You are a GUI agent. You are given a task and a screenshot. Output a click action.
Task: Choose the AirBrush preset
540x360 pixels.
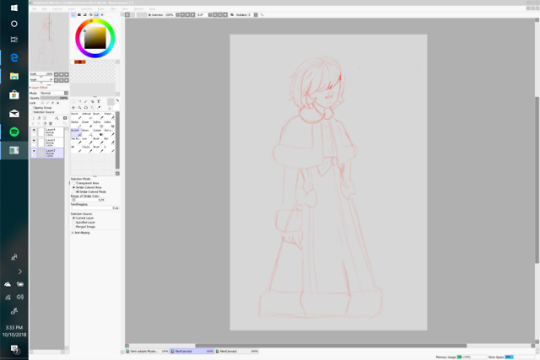[x=87, y=116]
